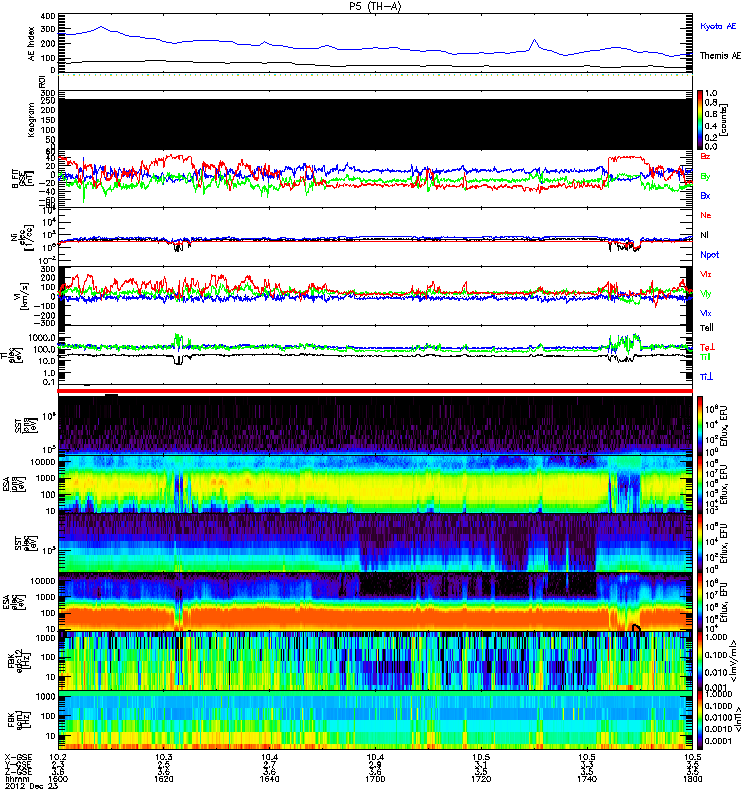Image resolution: width=750 pixels, height=800 pixels.
Task: Select the red Vix legend label
Action: point(705,274)
